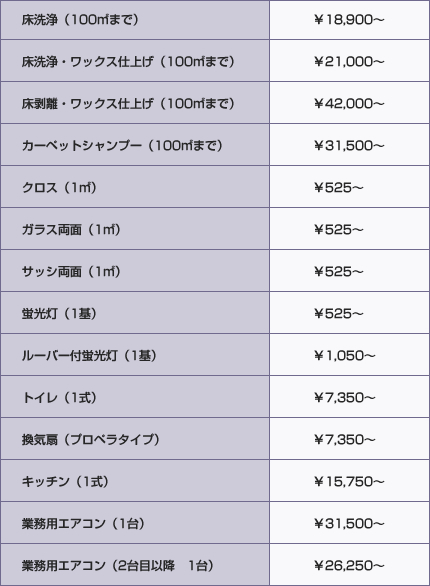Click the ガラス両面（1㎡）service label

pyautogui.click(x=71, y=229)
